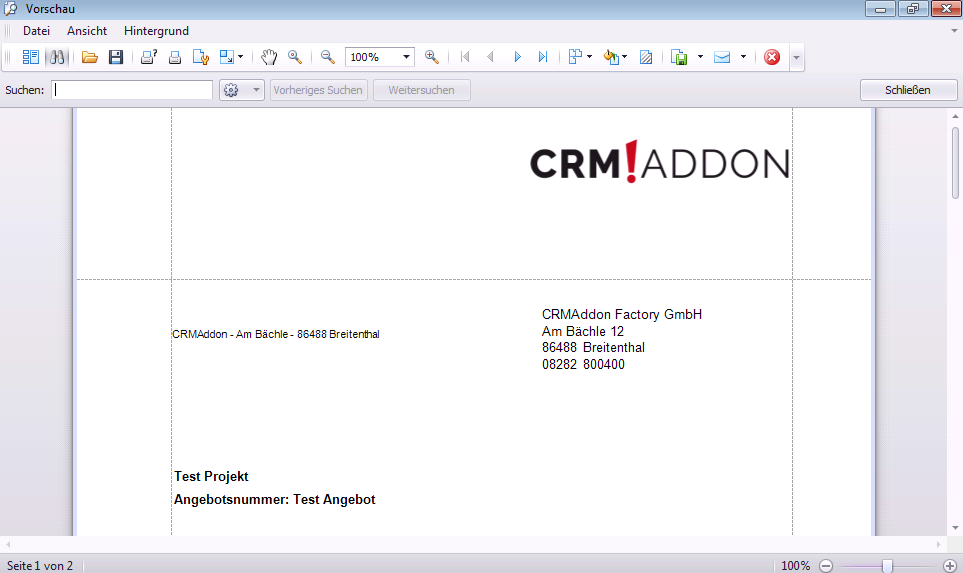The height and width of the screenshot is (573, 963).
Task: Open page setup icon
Action: pos(201,57)
